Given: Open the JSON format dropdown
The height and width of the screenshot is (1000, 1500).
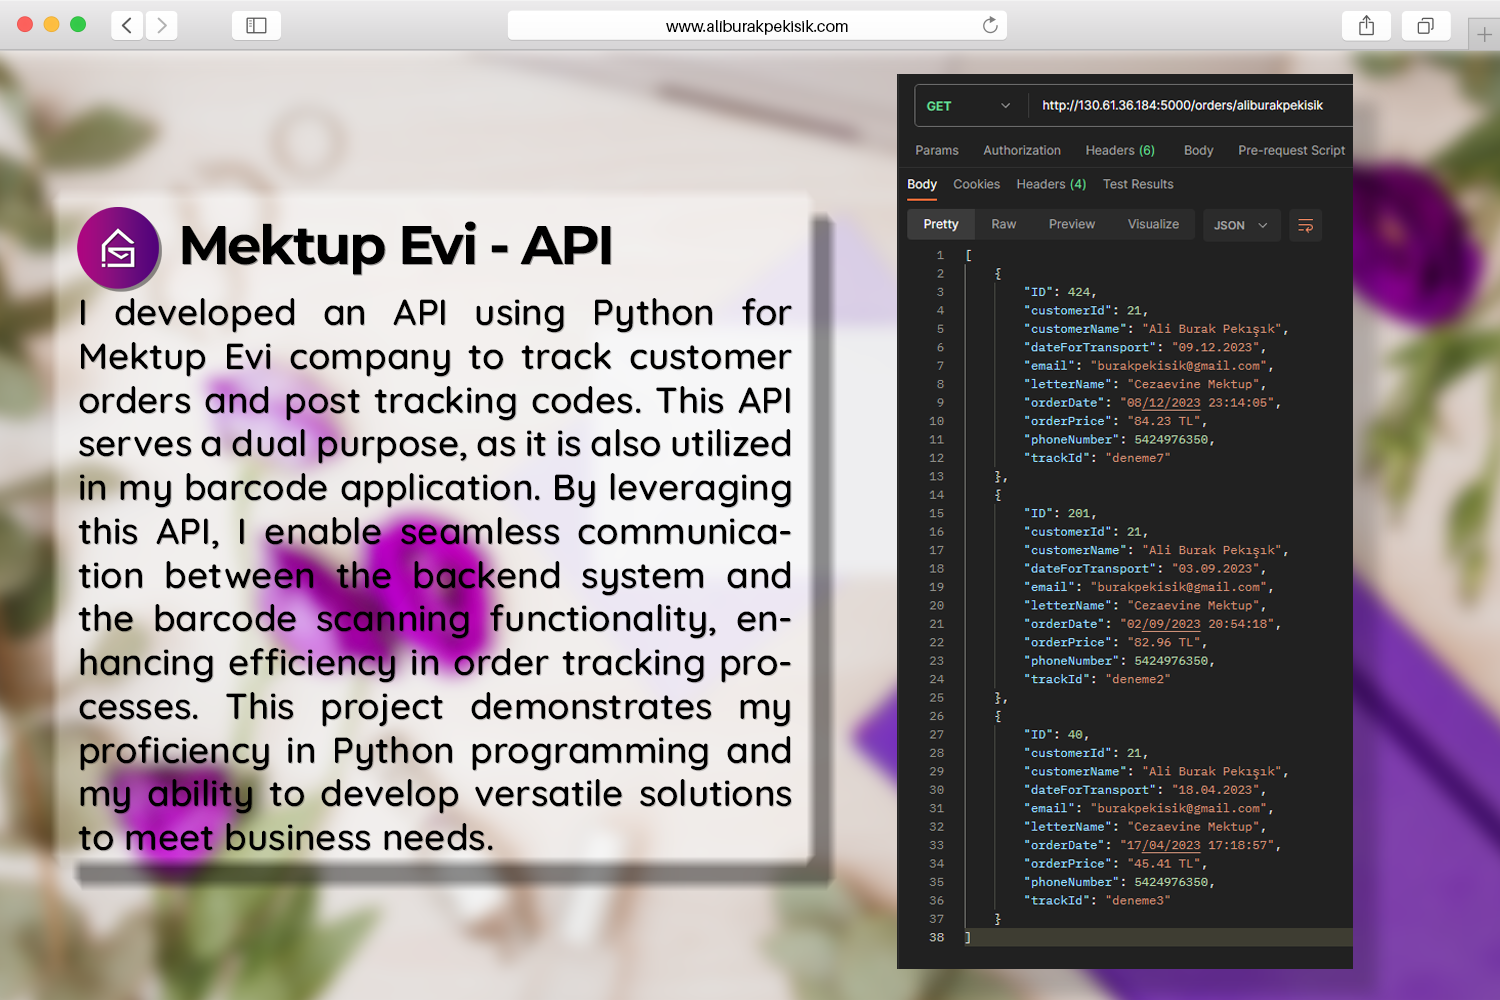Looking at the screenshot, I should click(1241, 225).
